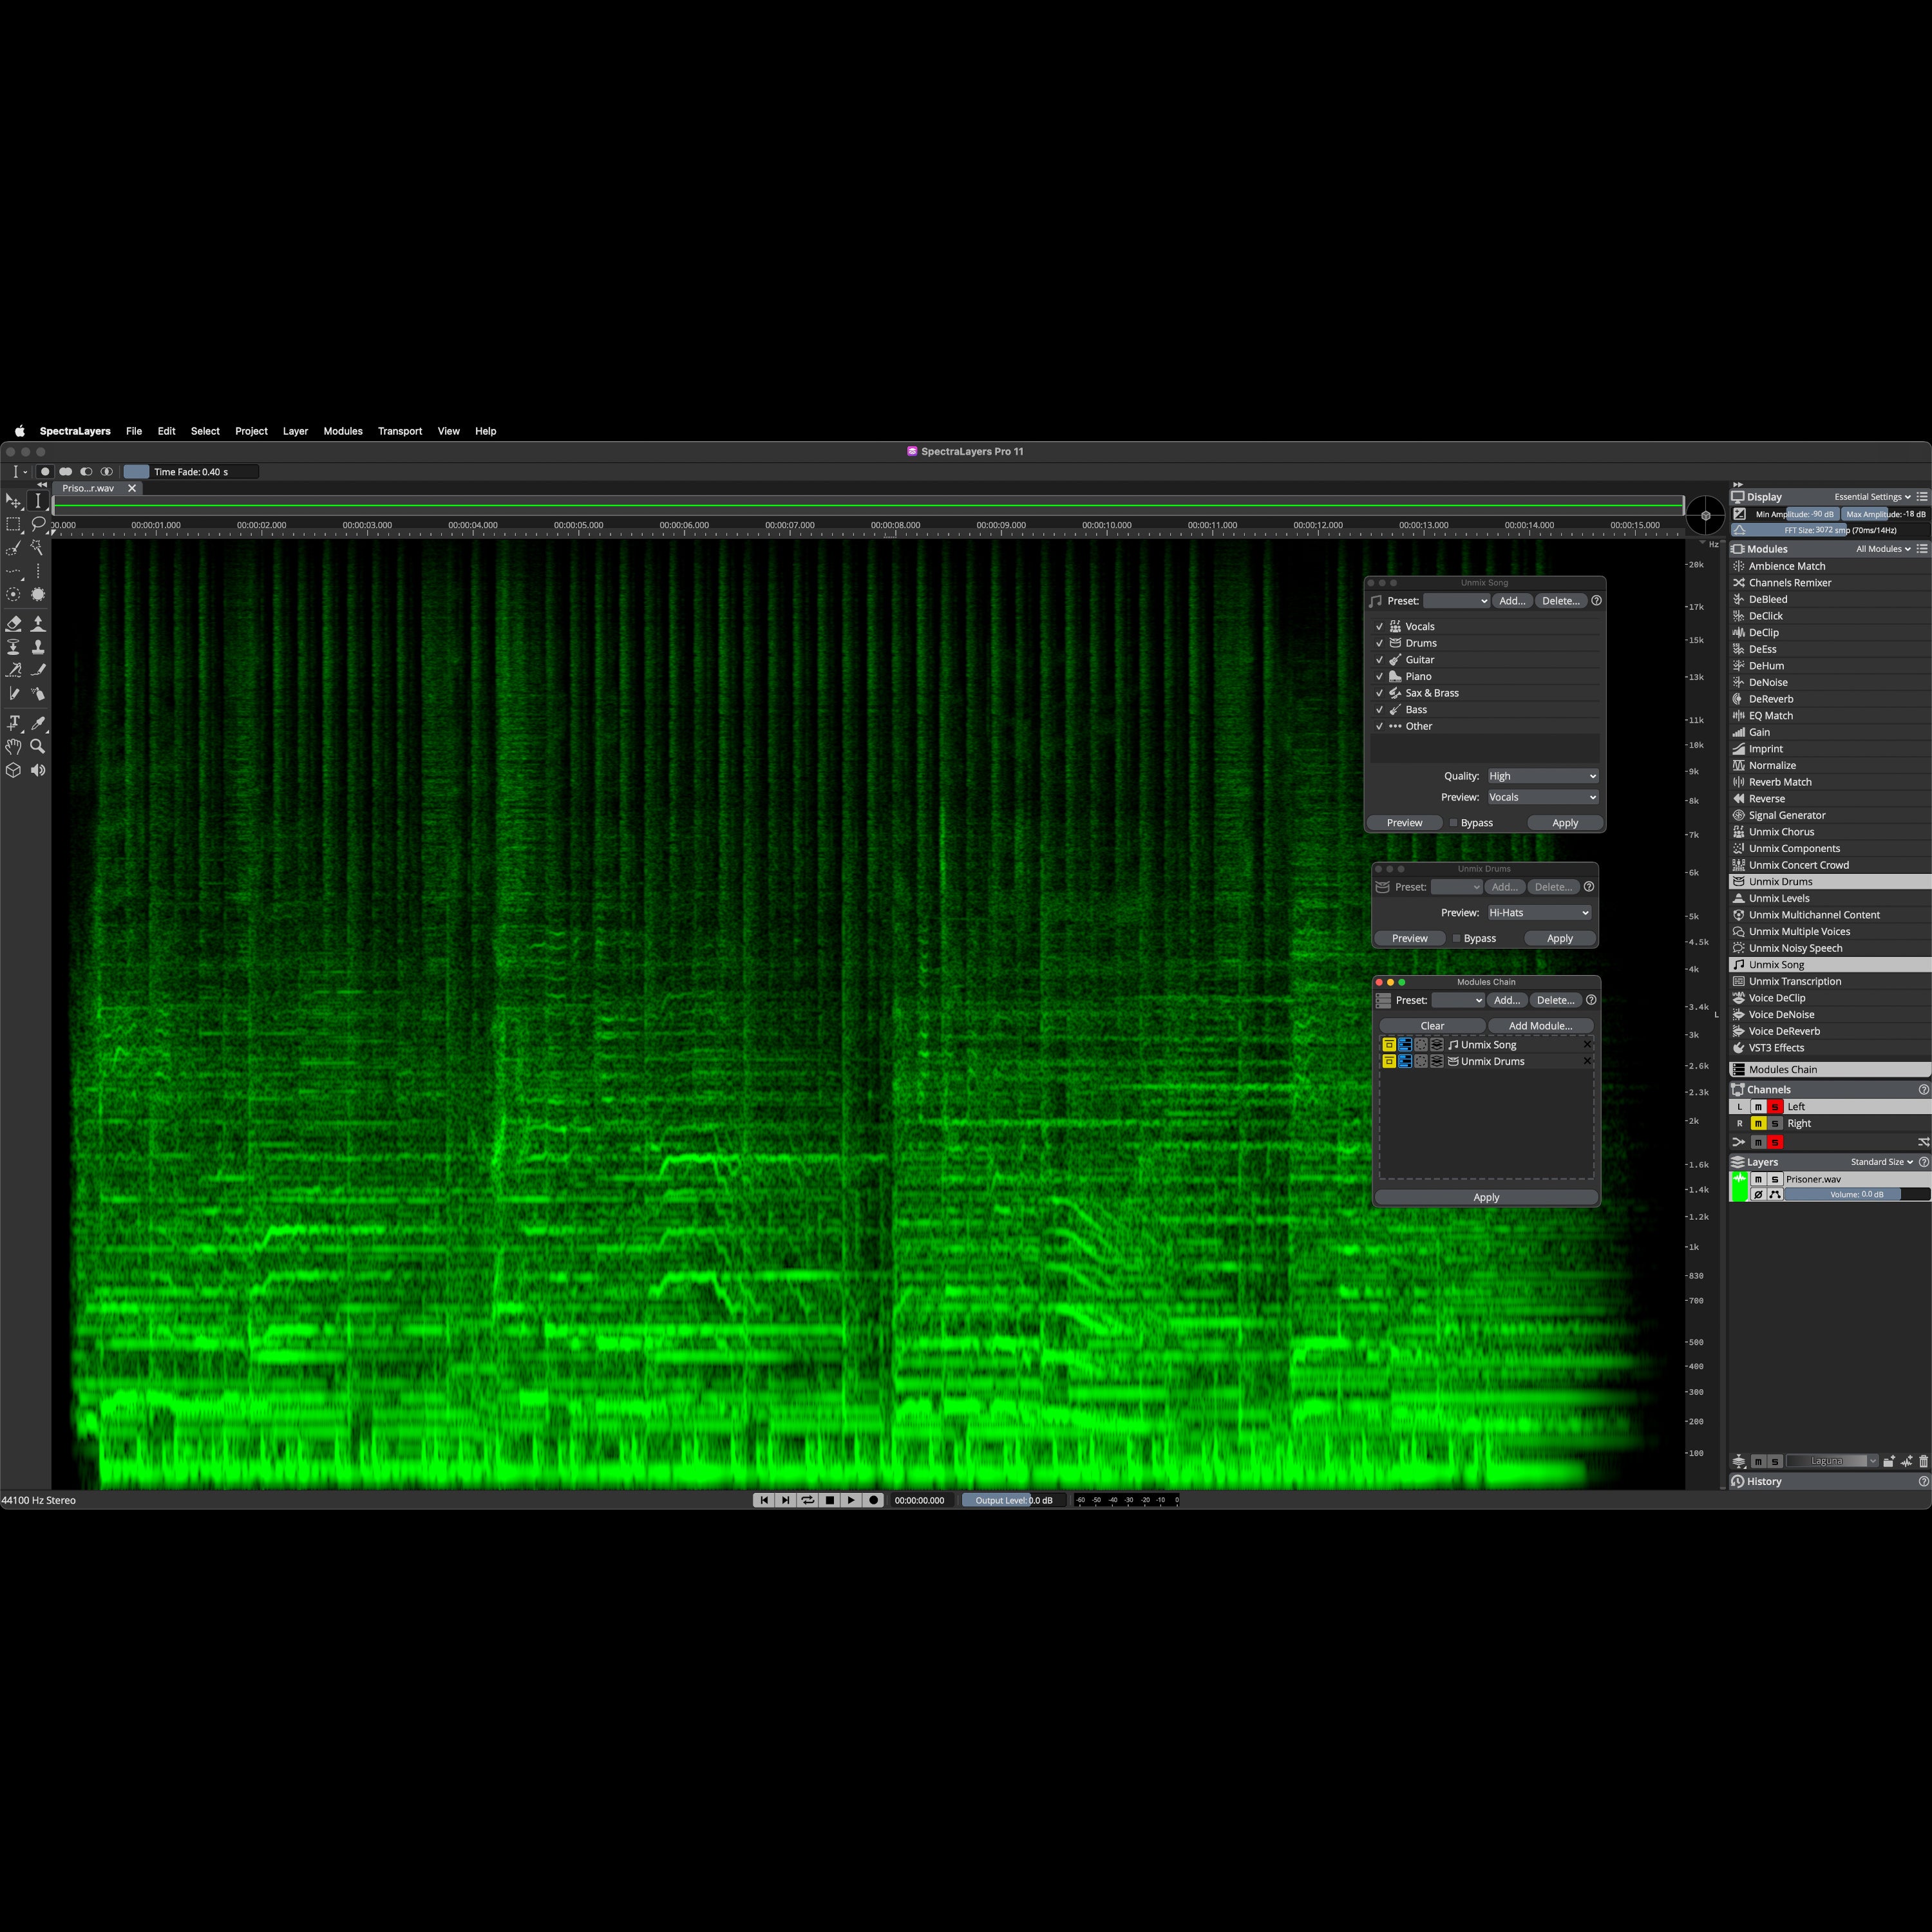The height and width of the screenshot is (1932, 1932).
Task: Open the Modules menu
Action: [343, 431]
